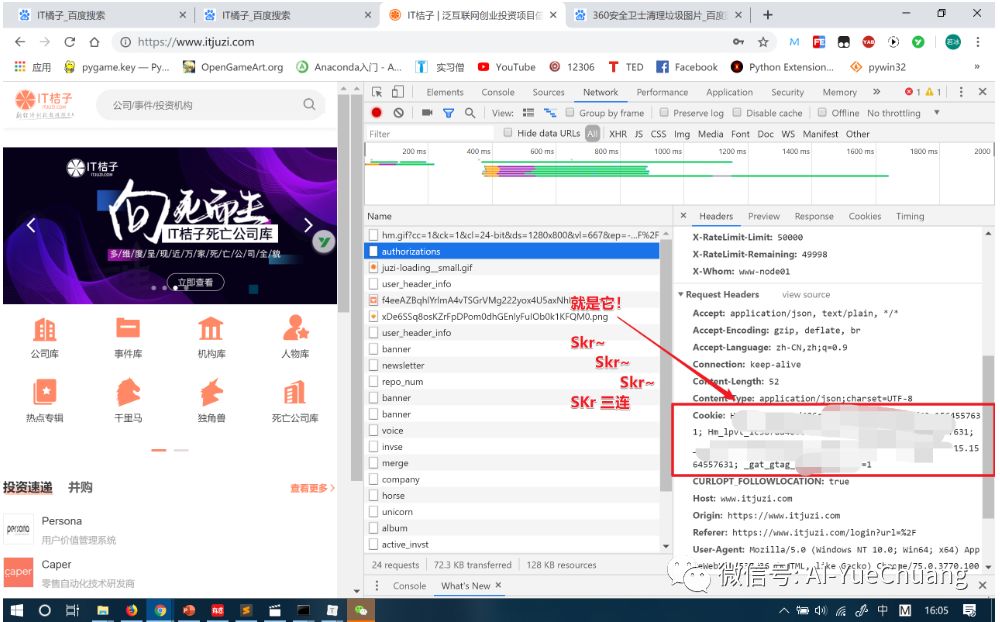Screen dimensions: 1000x622
Task: Switch to the Elements tab
Action: [445, 92]
